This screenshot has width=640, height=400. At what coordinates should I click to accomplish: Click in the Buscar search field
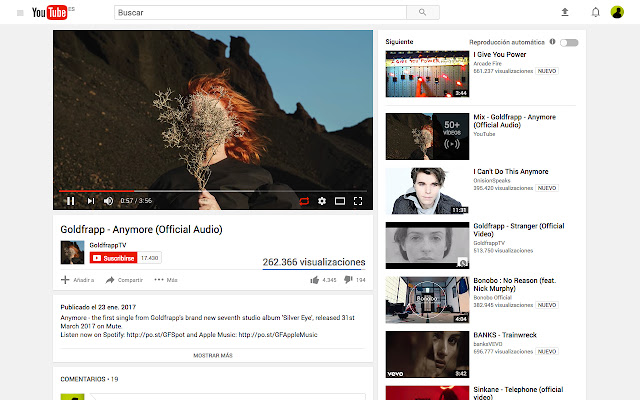[260, 13]
